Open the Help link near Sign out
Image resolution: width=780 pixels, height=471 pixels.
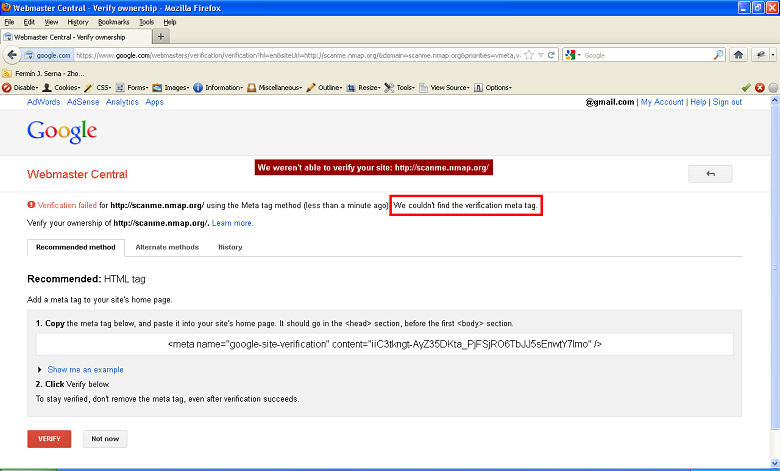(698, 102)
